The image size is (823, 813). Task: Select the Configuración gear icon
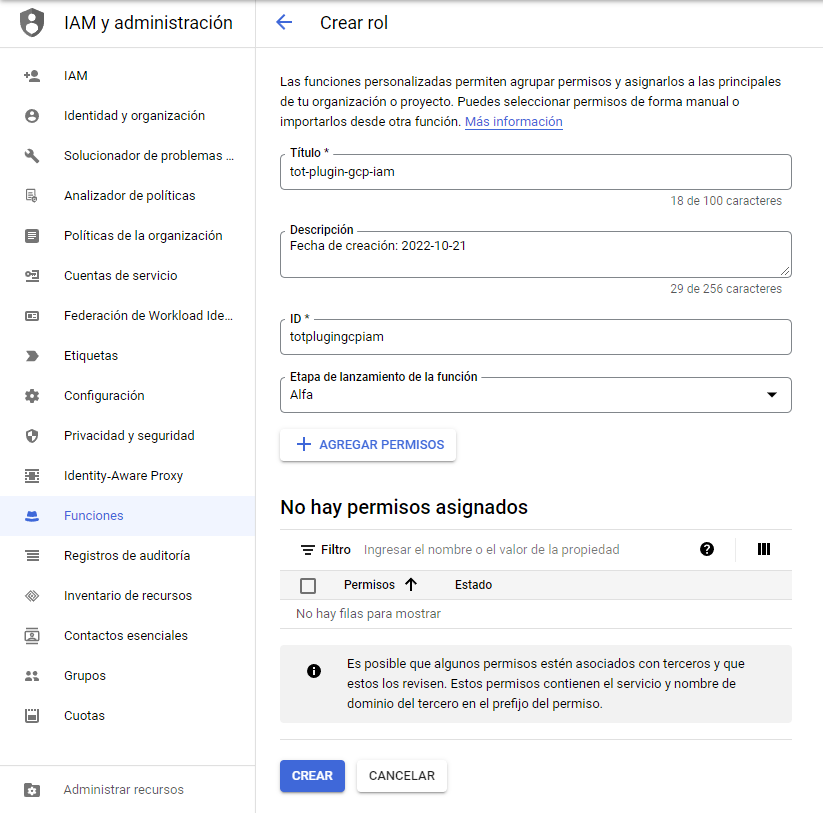32,396
